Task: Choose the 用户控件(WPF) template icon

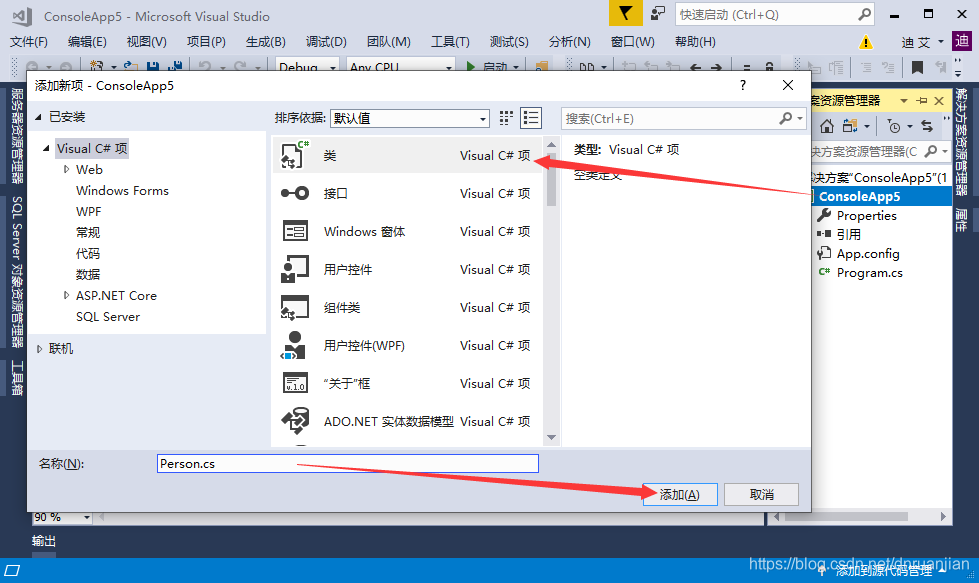Action: (293, 345)
